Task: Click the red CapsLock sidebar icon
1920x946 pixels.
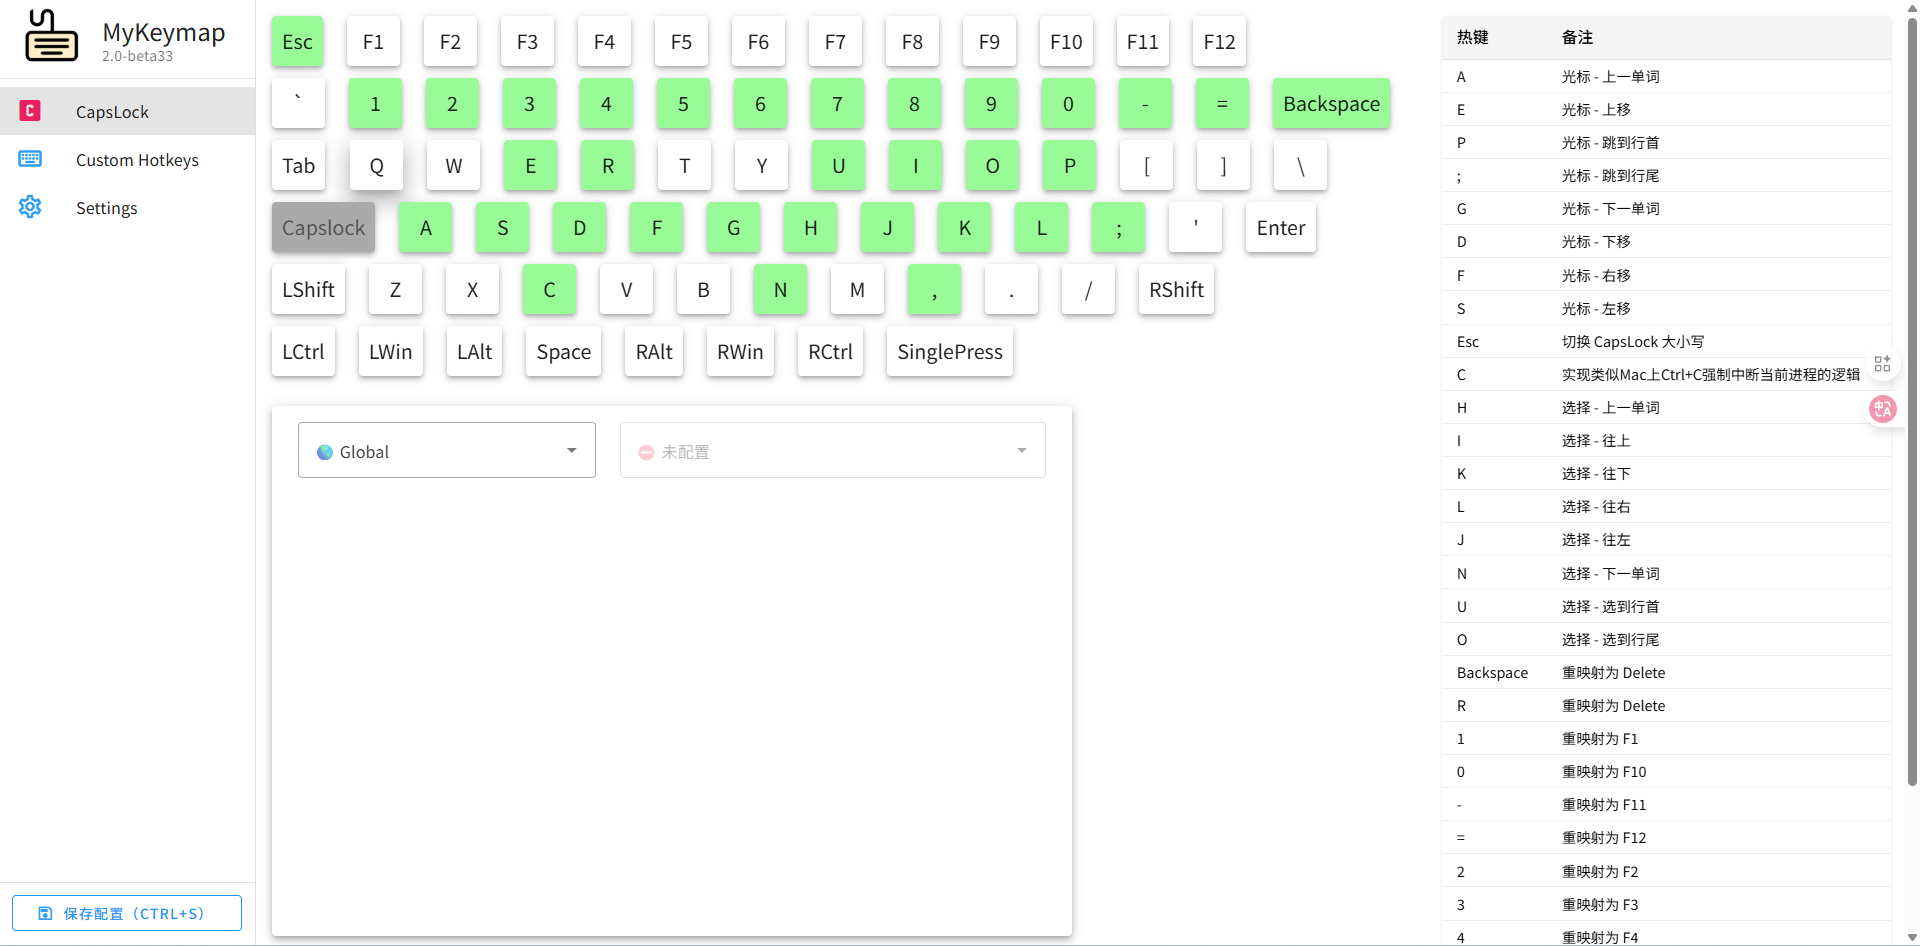Action: 30,111
